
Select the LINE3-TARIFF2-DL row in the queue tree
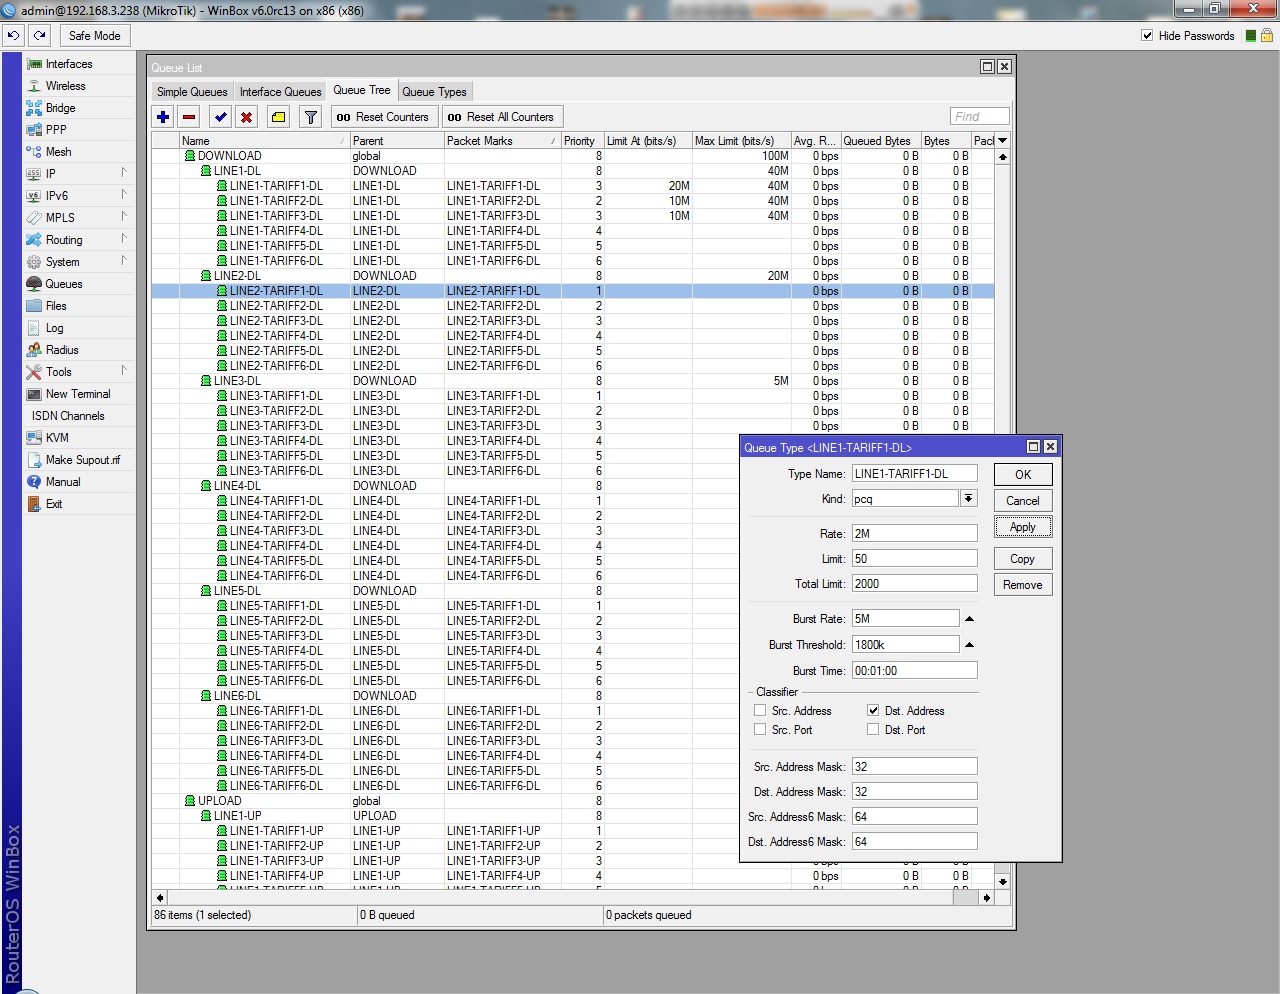(573, 411)
